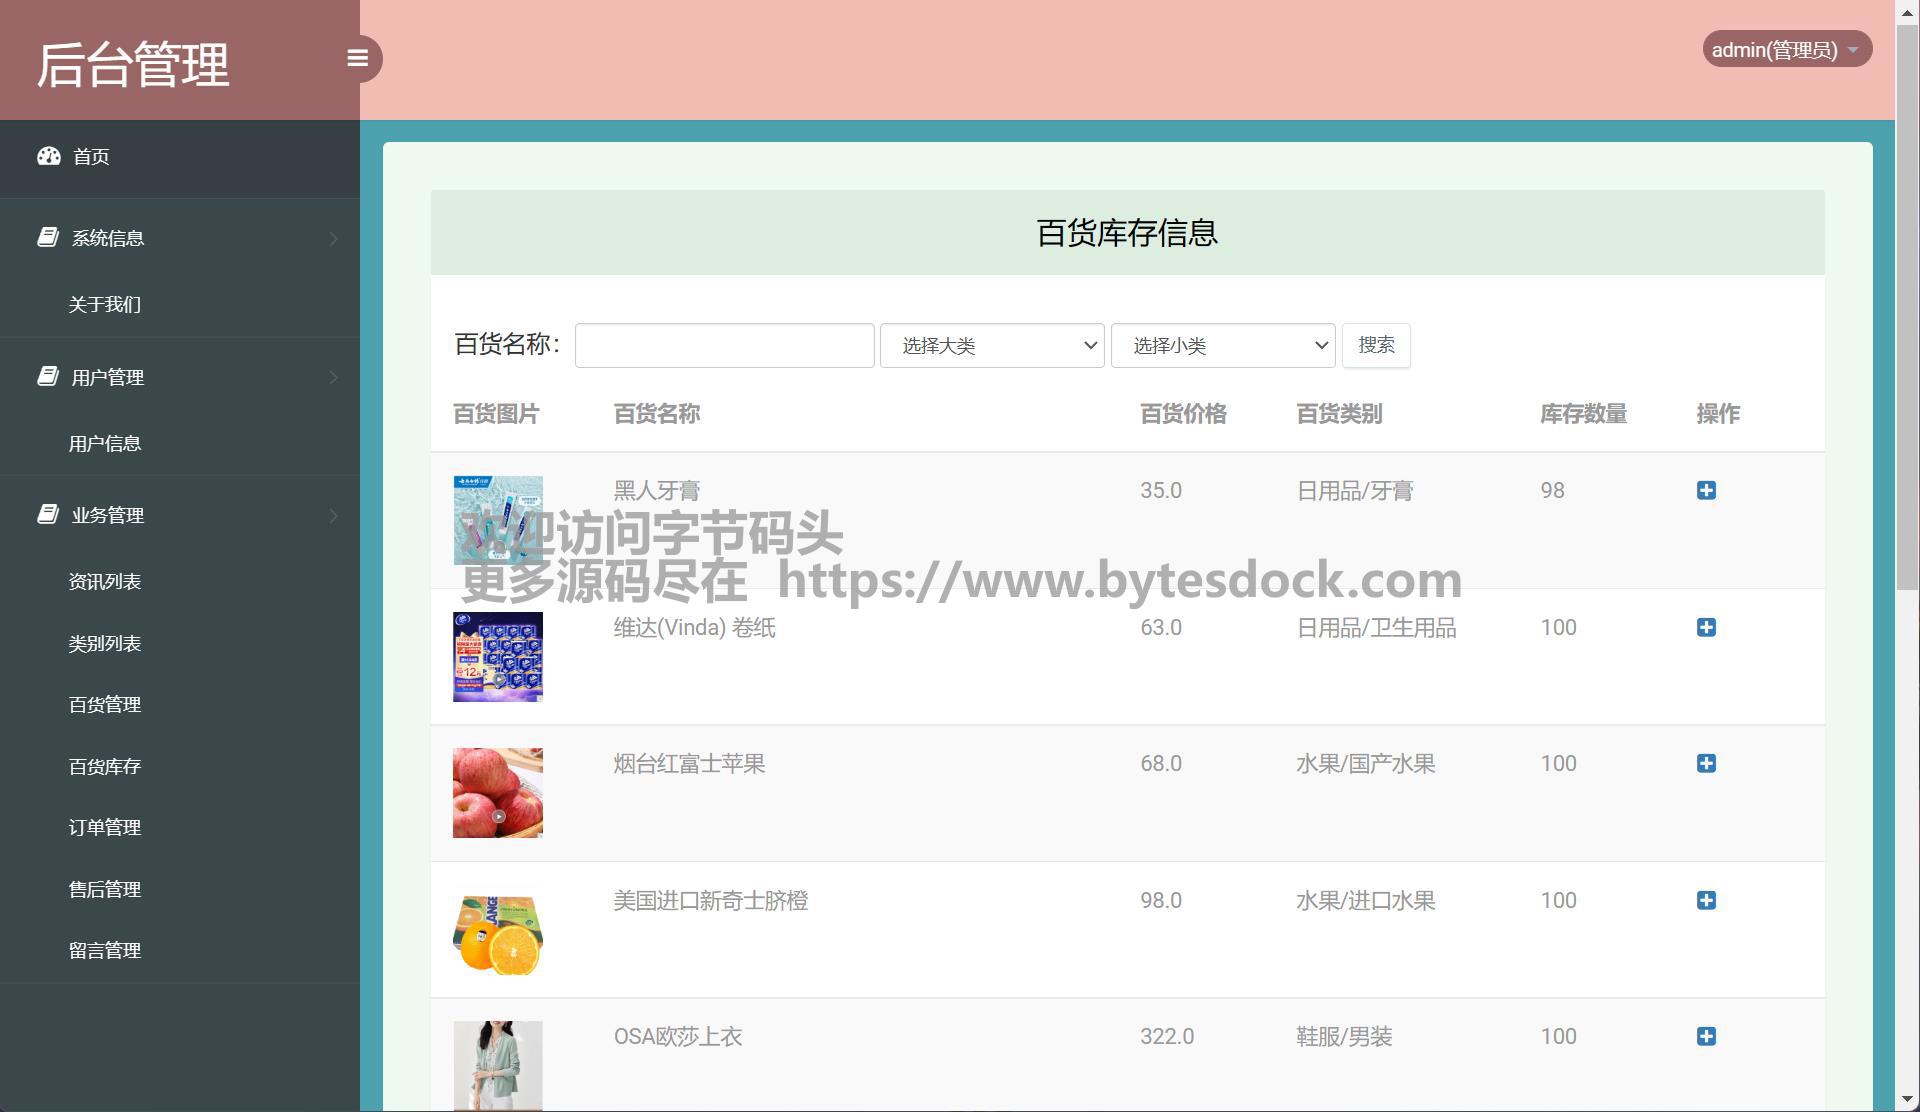Open the 选择小类 dropdown
The height and width of the screenshot is (1112, 1920).
(x=1222, y=345)
